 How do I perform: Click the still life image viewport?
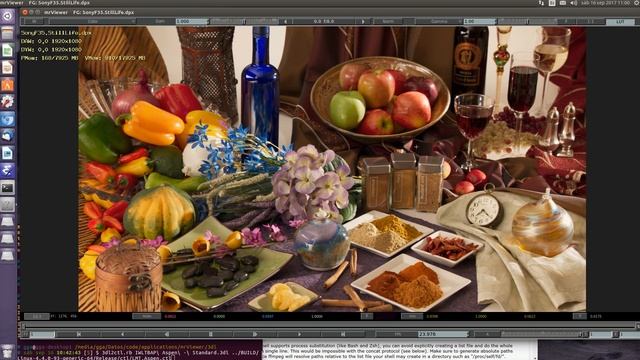332,169
